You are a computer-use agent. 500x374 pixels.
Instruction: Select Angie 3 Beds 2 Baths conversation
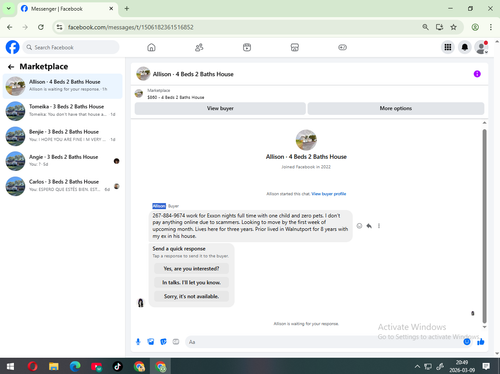coord(63,161)
